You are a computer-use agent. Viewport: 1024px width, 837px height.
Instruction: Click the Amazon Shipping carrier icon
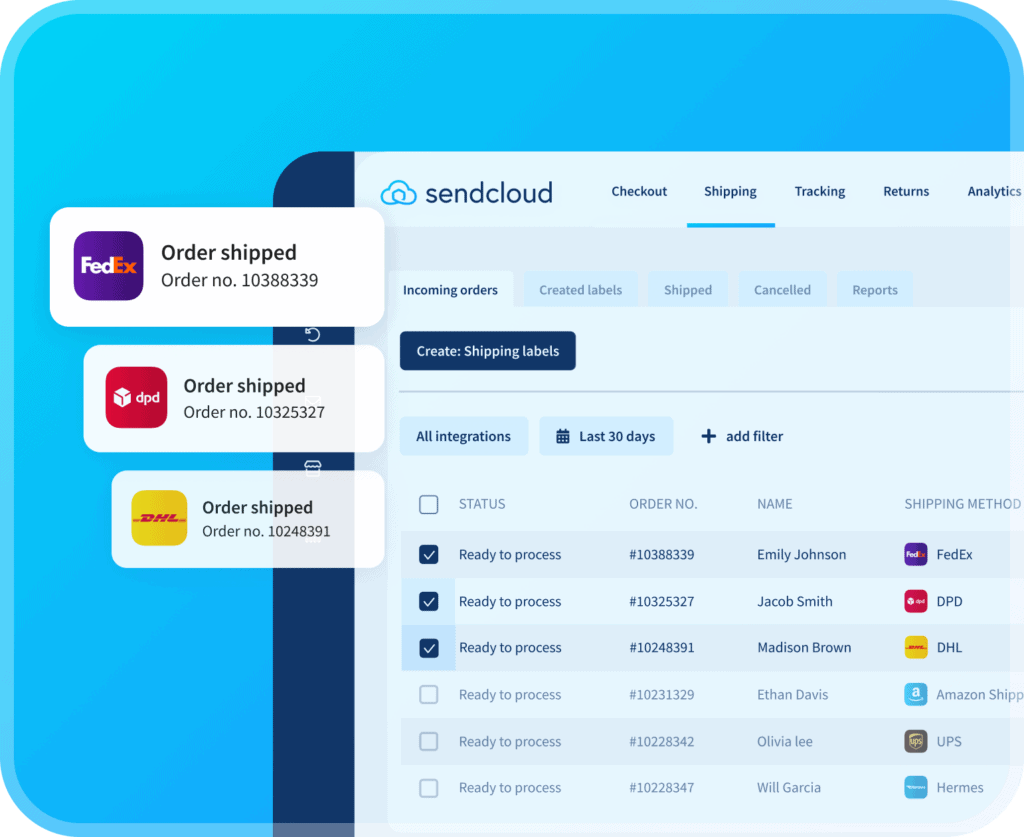(915, 694)
